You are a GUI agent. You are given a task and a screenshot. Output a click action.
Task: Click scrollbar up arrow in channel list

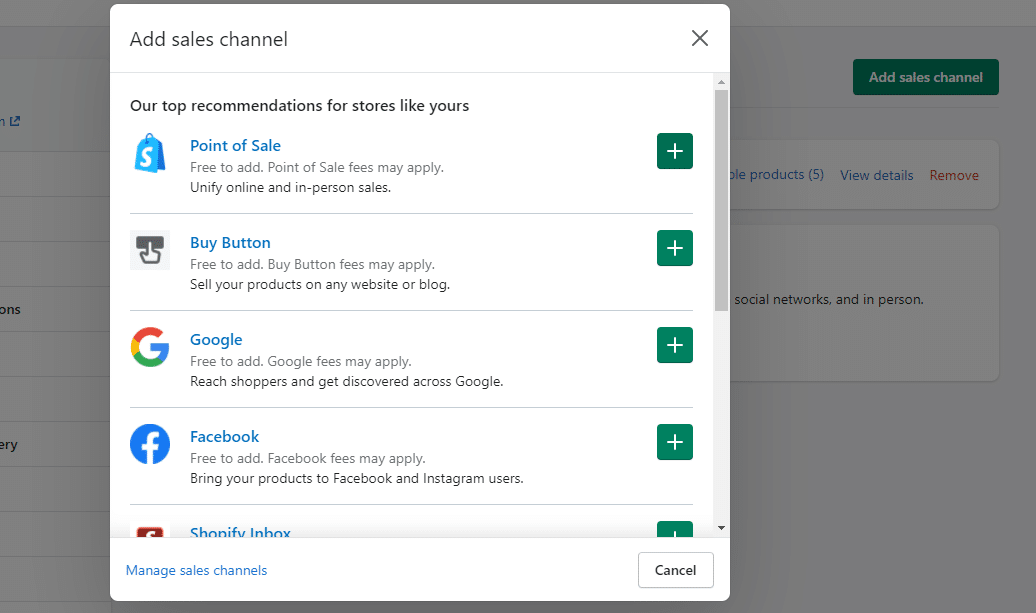(x=721, y=82)
